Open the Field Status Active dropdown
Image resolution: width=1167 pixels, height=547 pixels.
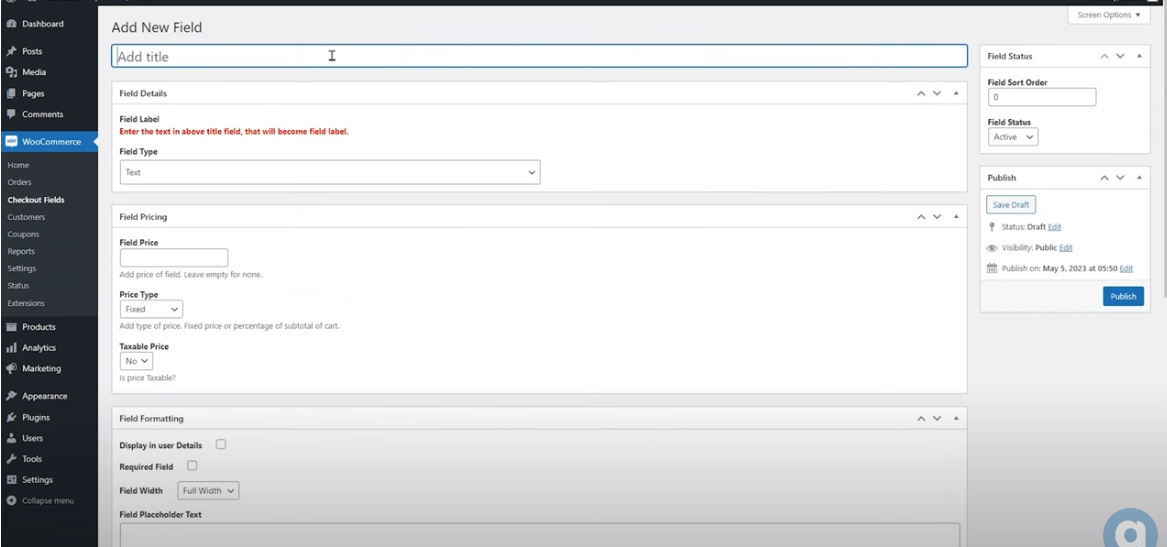click(x=1013, y=137)
